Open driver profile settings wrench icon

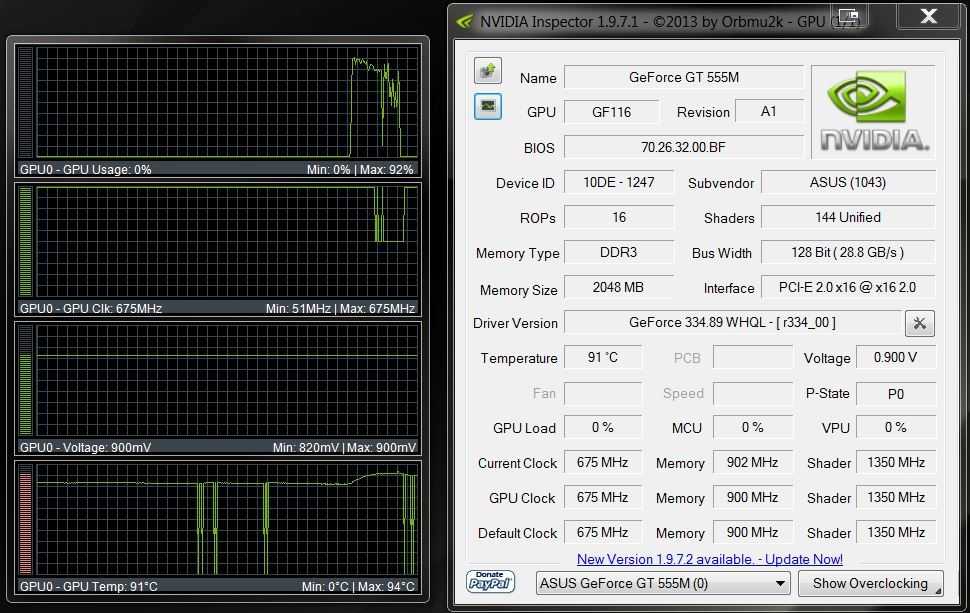pos(919,323)
